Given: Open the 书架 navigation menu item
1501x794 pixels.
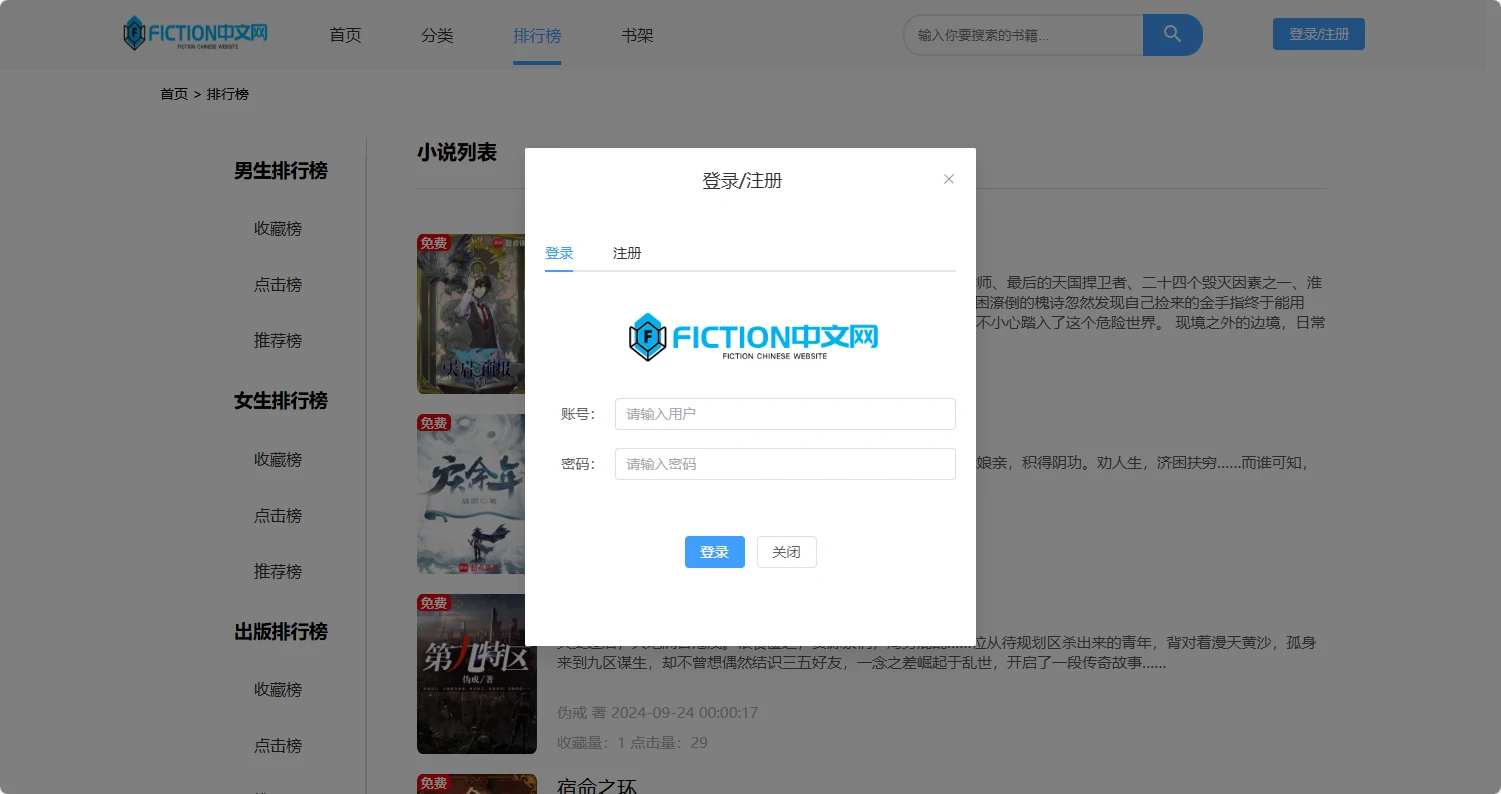Looking at the screenshot, I should [x=637, y=36].
